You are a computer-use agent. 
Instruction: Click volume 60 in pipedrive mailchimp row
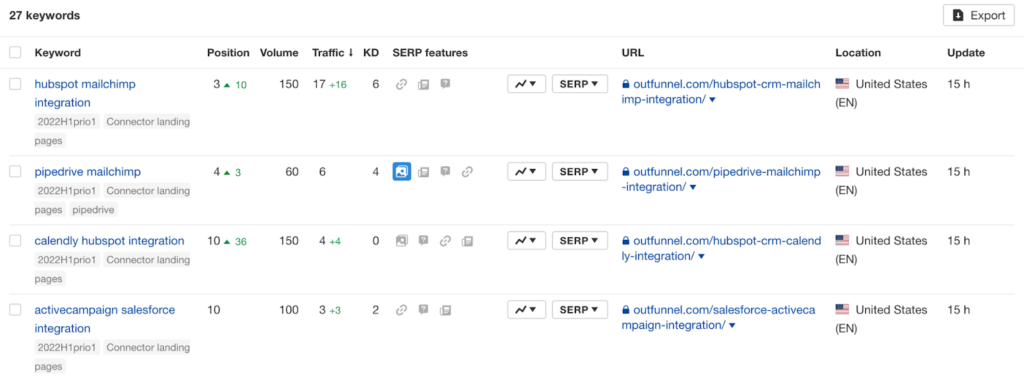click(292, 172)
